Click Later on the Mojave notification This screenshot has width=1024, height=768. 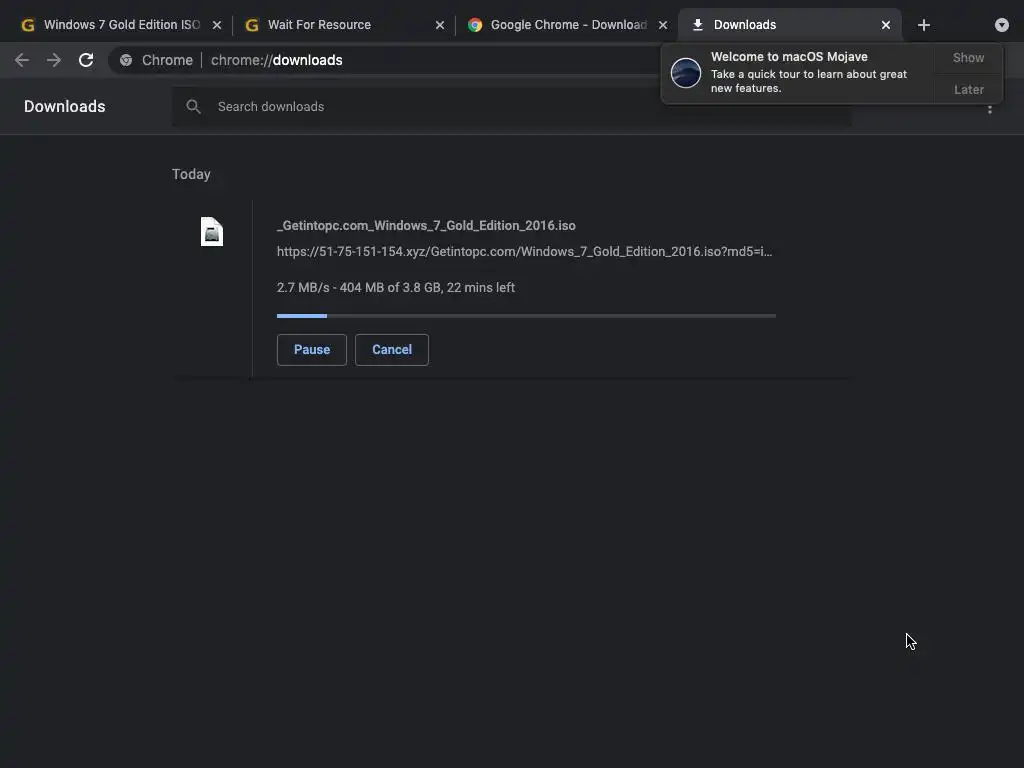(968, 89)
